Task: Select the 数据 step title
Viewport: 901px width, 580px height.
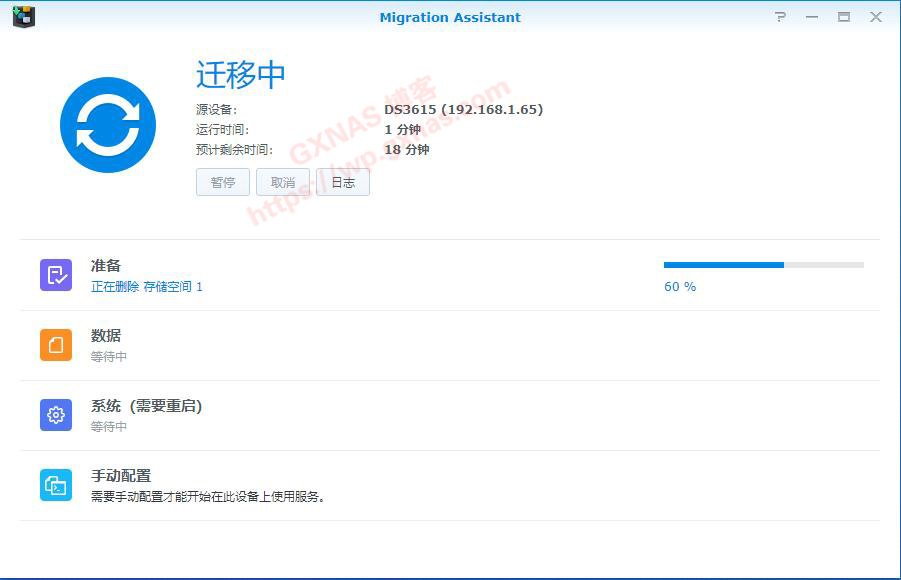Action: [106, 336]
